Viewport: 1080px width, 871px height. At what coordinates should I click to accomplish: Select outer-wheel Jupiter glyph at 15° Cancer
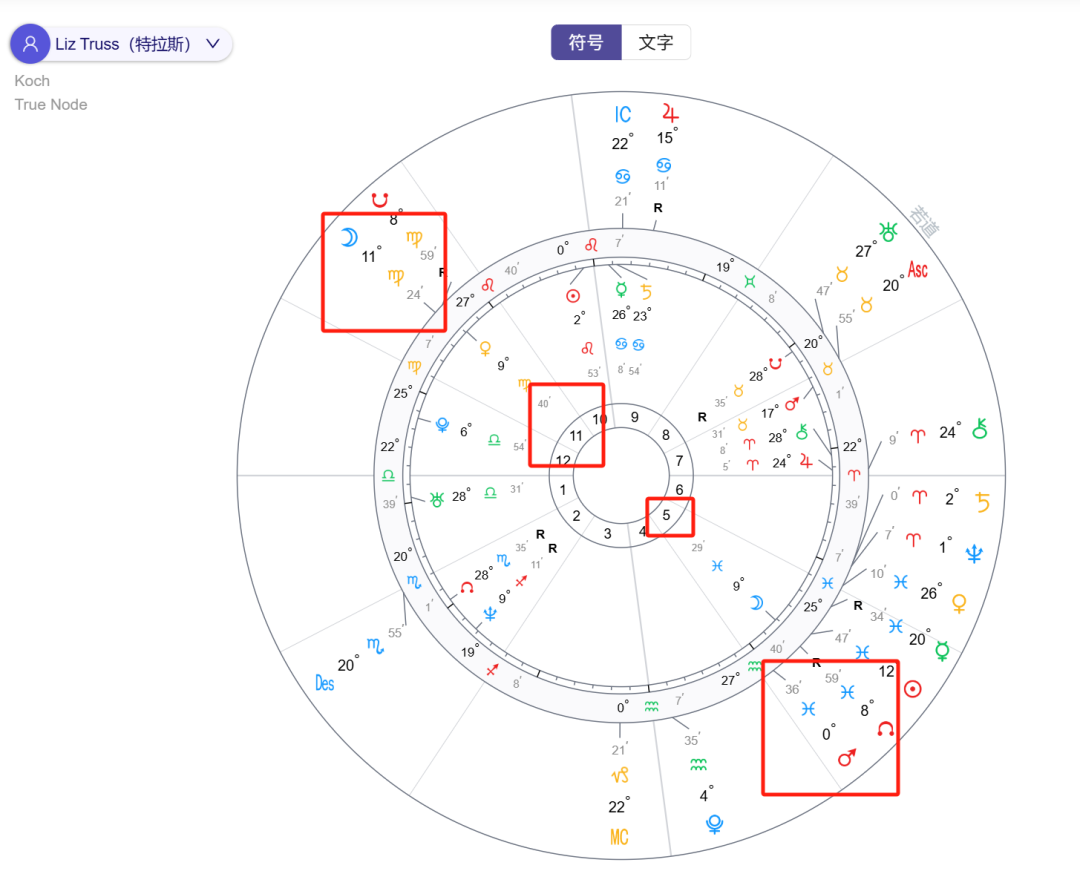coord(670,112)
